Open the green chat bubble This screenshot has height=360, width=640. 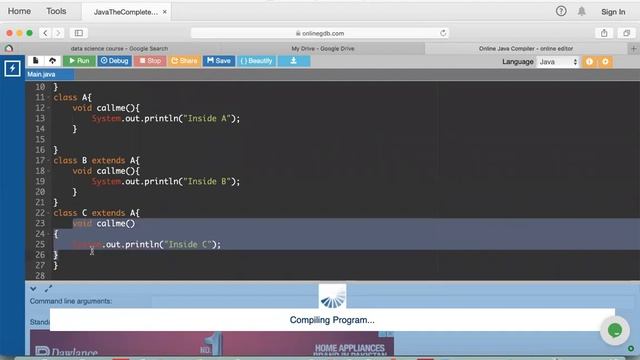click(x=615, y=330)
